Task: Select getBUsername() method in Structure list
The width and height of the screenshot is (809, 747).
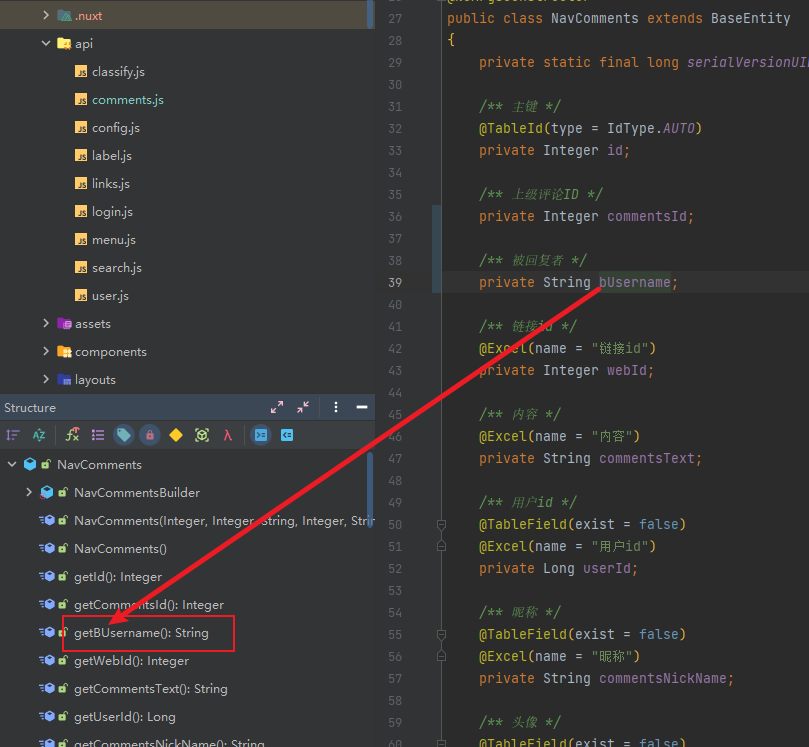Action: 141,633
